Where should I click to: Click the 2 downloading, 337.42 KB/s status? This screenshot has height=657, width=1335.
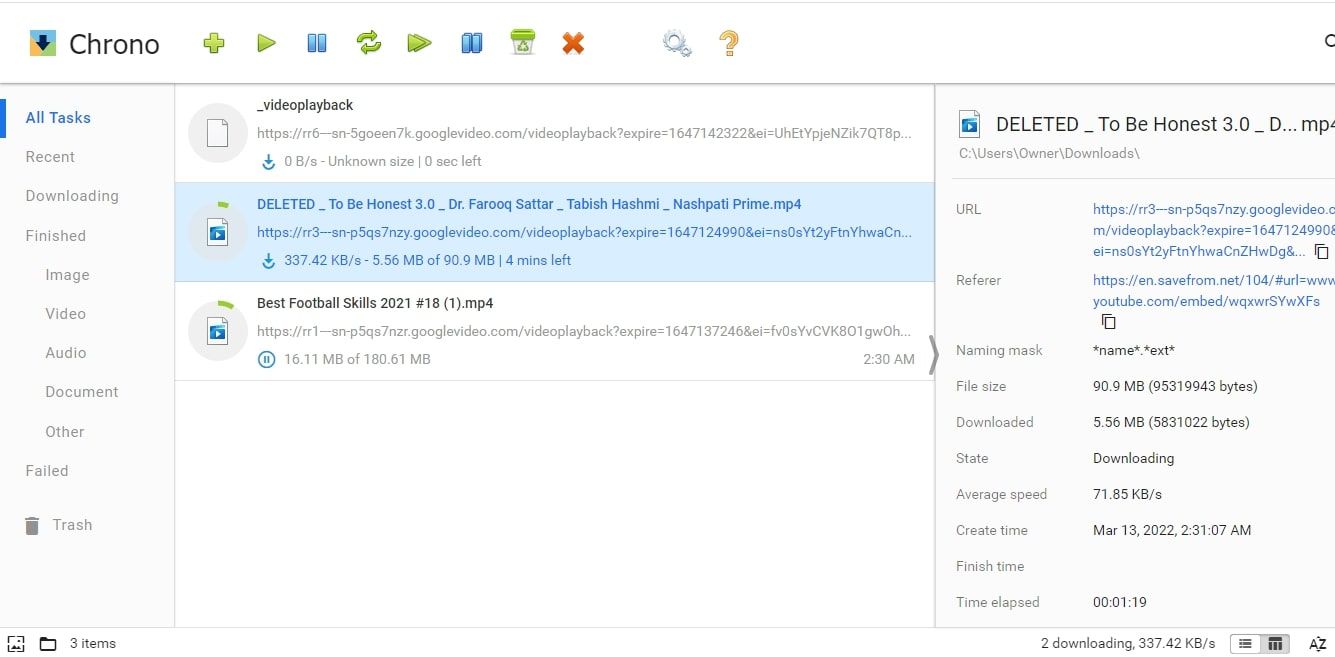coord(1128,643)
